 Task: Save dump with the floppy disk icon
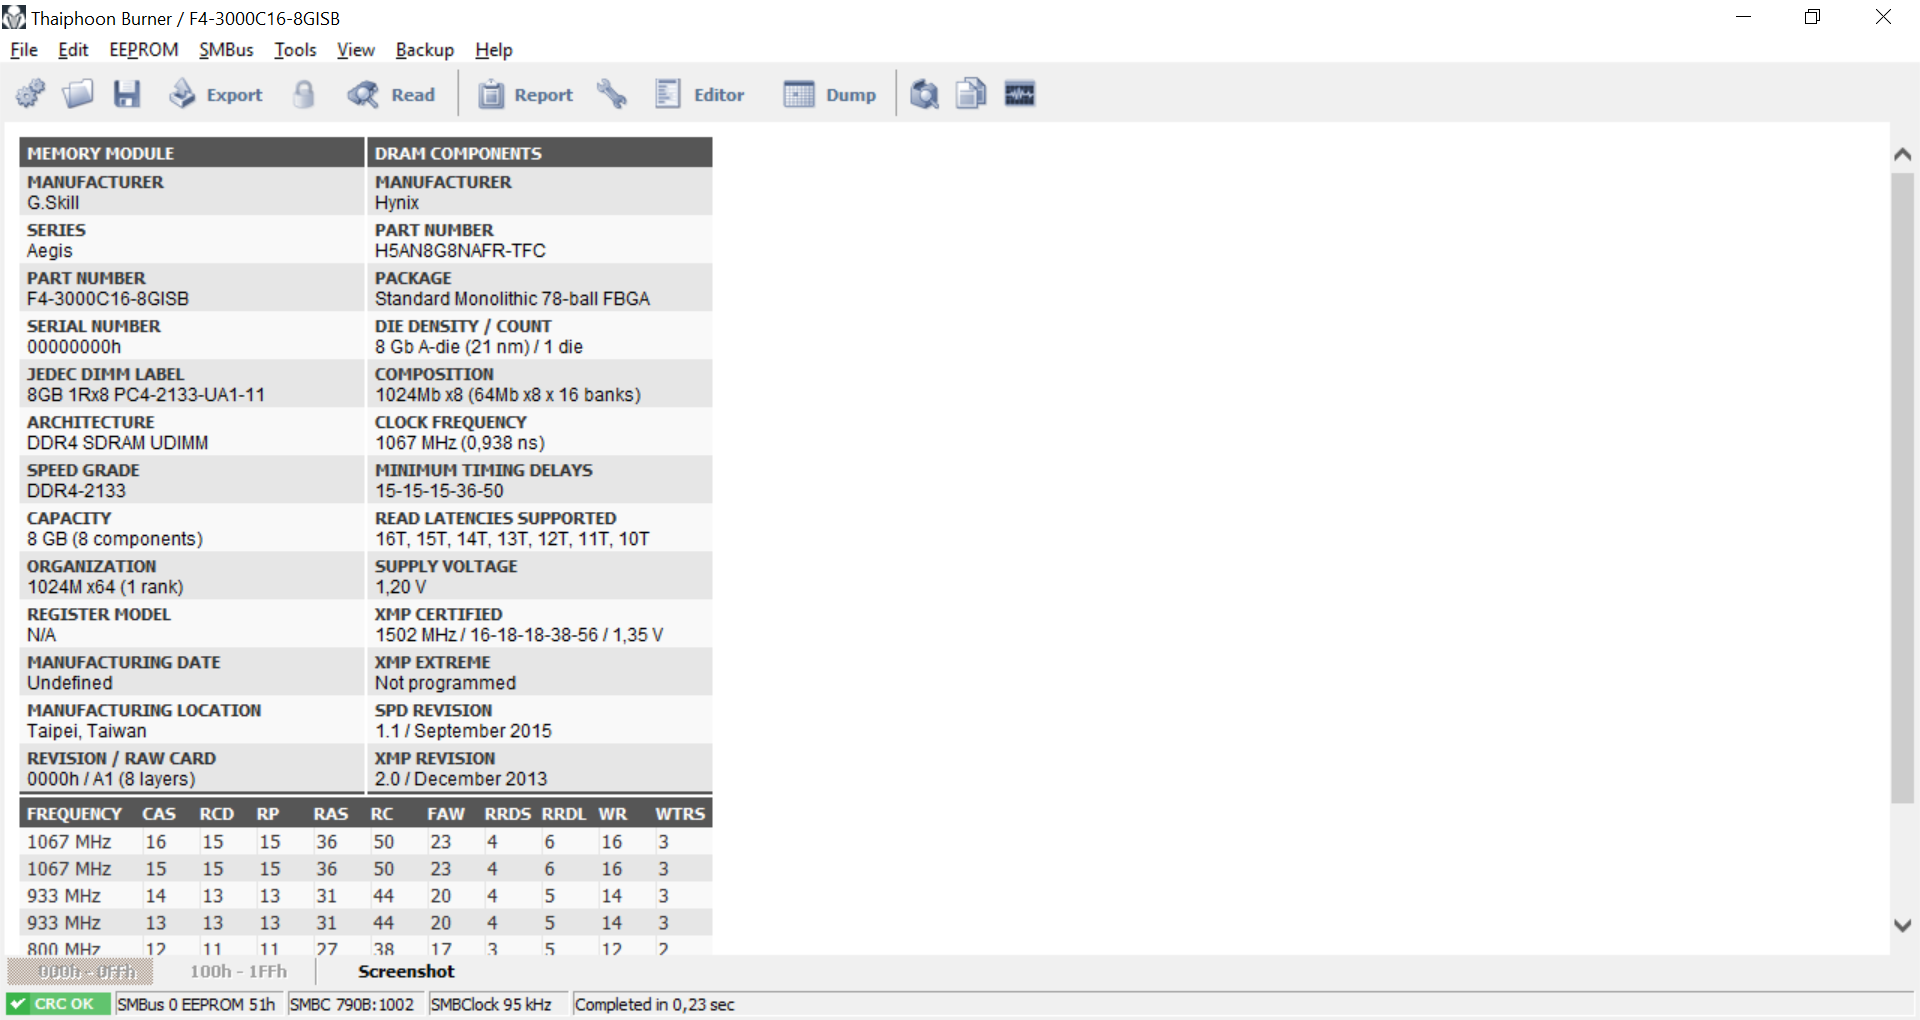(127, 95)
